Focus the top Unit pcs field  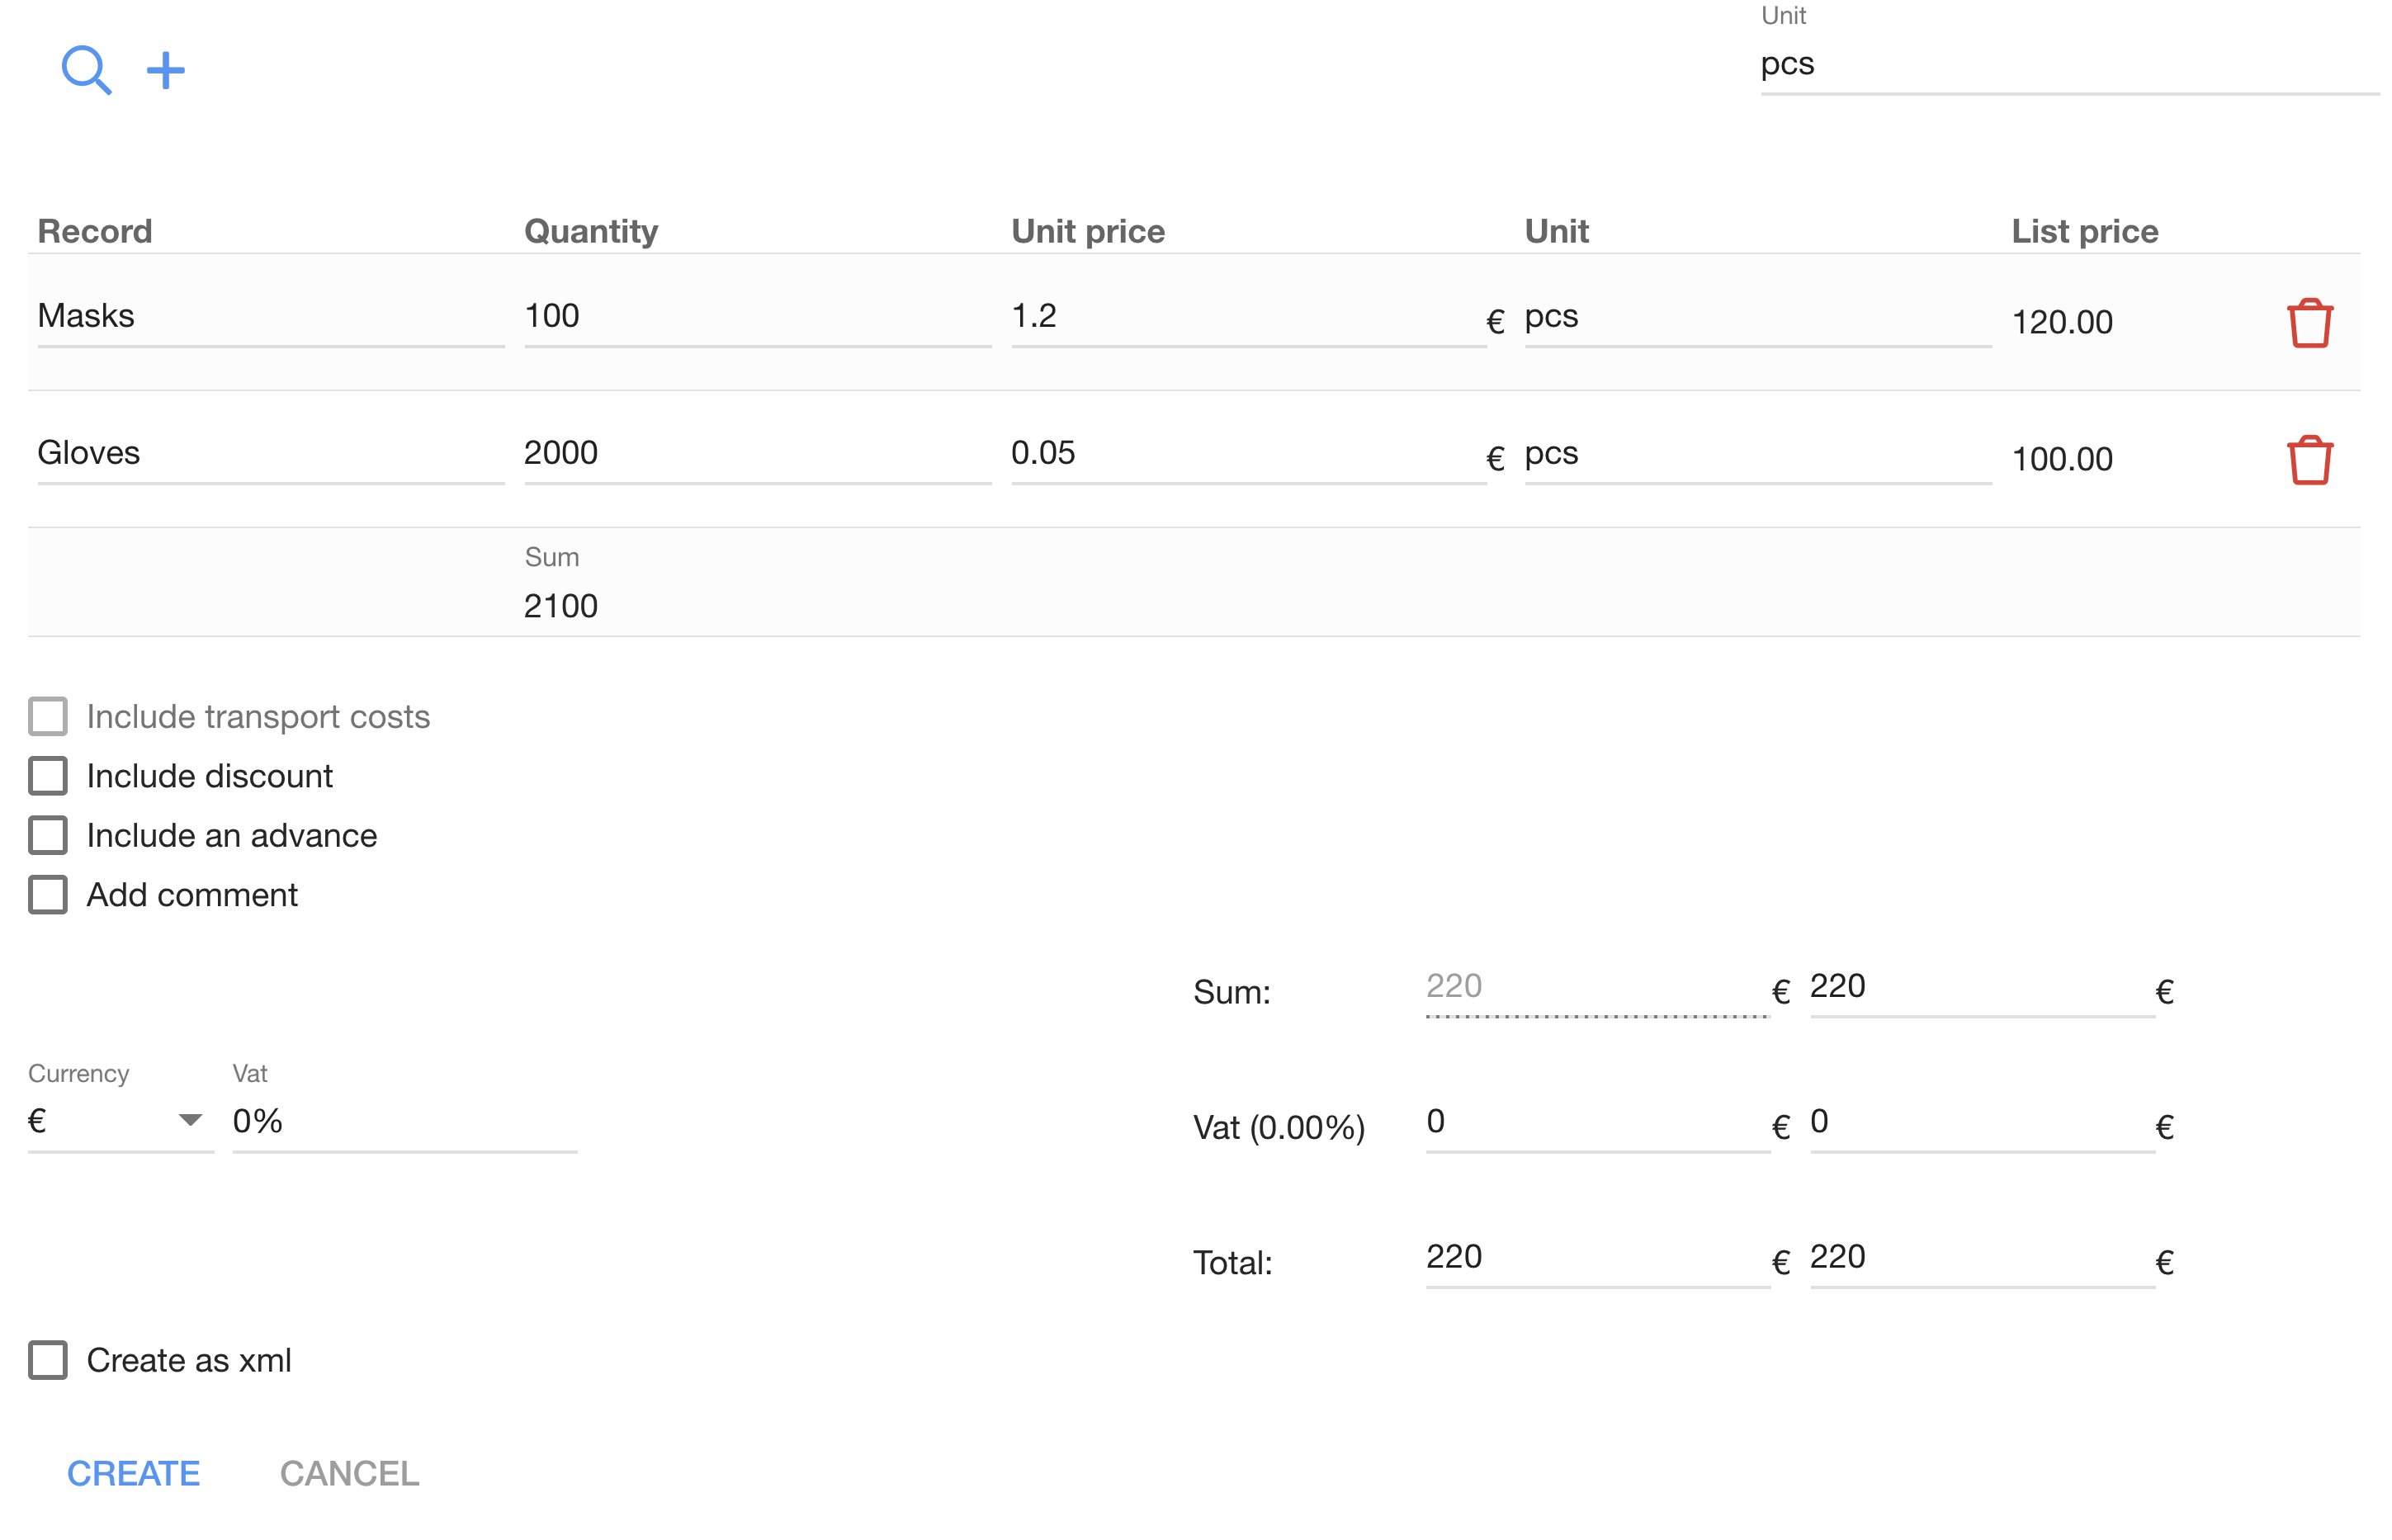(x=2066, y=65)
